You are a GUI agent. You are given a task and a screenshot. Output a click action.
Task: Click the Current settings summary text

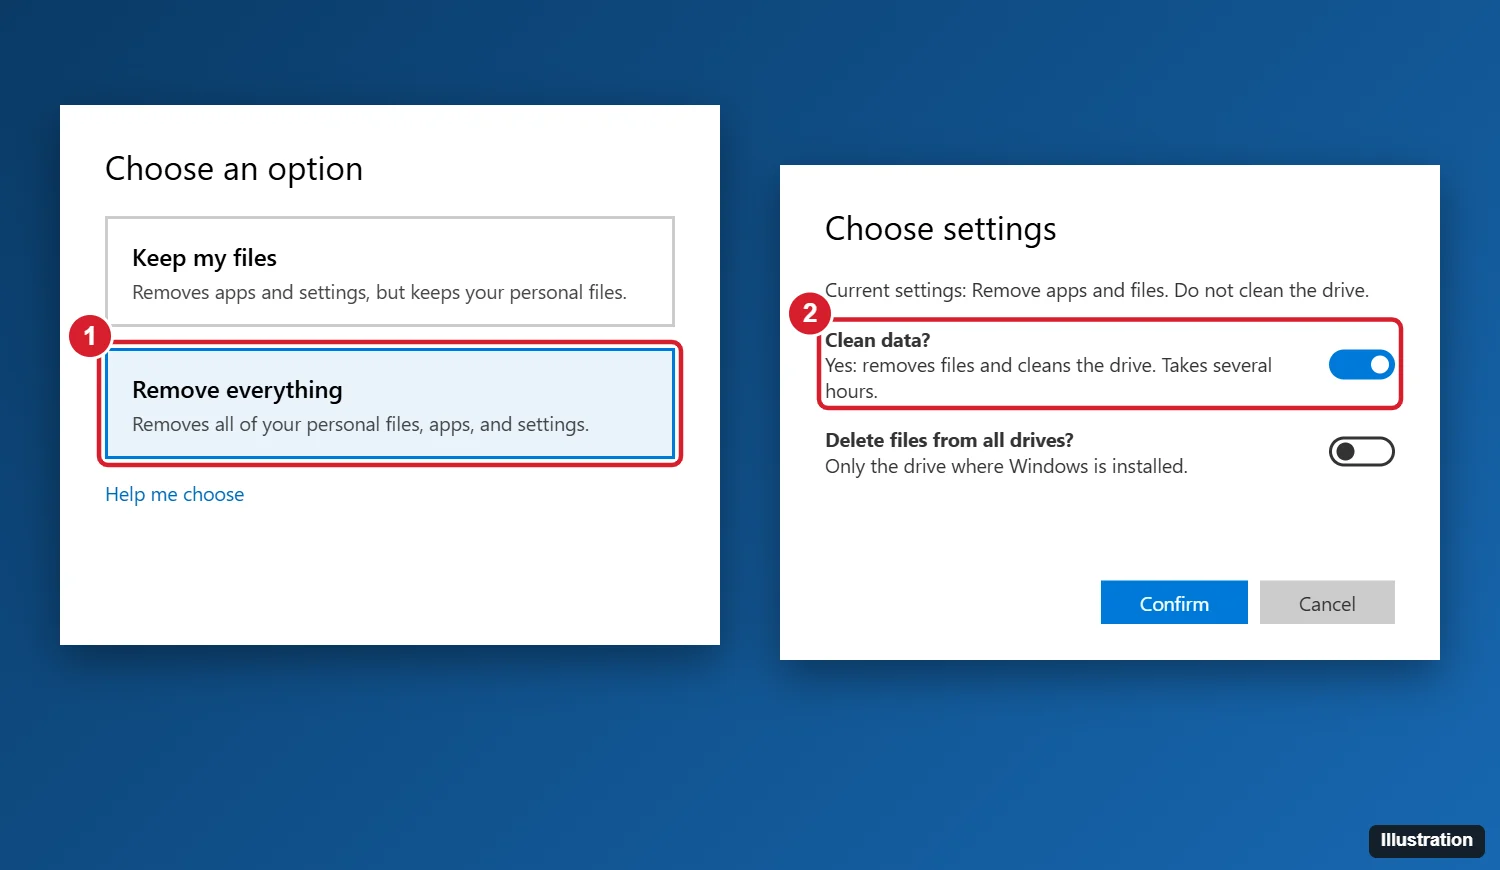tap(1097, 290)
